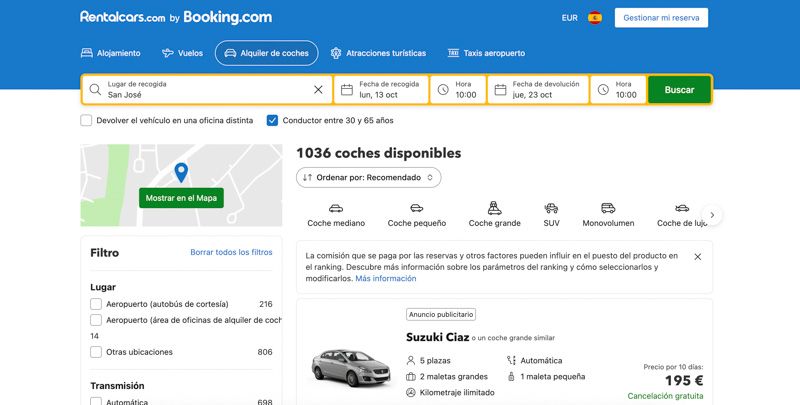This screenshot has width=800, height=405.
Task: Enable the Otras ubicaciones filter
Action: [x=96, y=352]
